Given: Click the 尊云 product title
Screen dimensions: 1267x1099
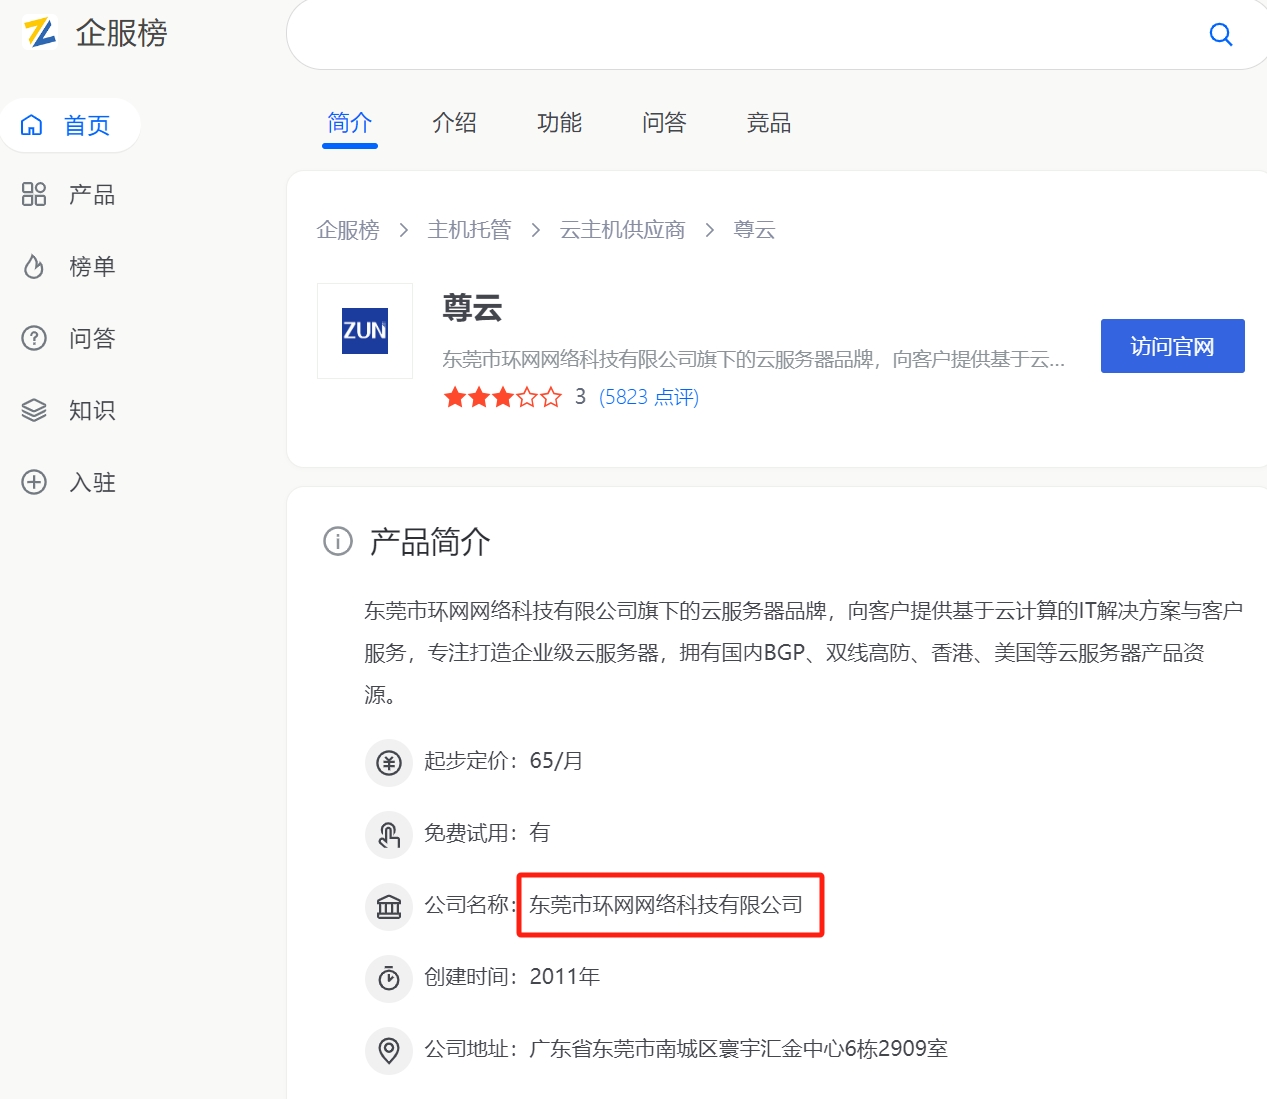Looking at the screenshot, I should (472, 307).
